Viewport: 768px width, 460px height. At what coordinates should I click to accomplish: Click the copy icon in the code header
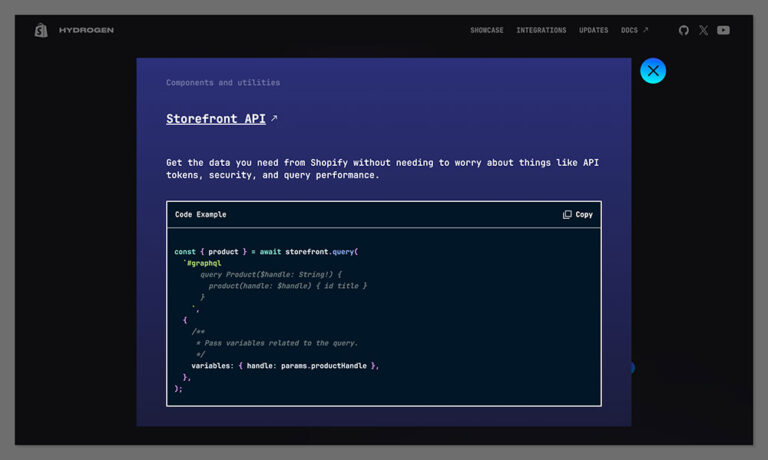pos(567,214)
